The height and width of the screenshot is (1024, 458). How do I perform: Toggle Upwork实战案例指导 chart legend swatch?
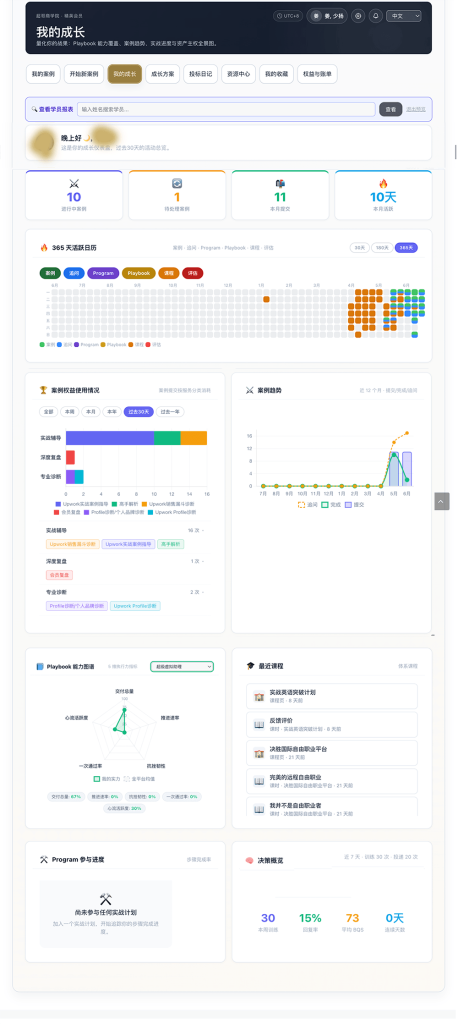pos(57,504)
